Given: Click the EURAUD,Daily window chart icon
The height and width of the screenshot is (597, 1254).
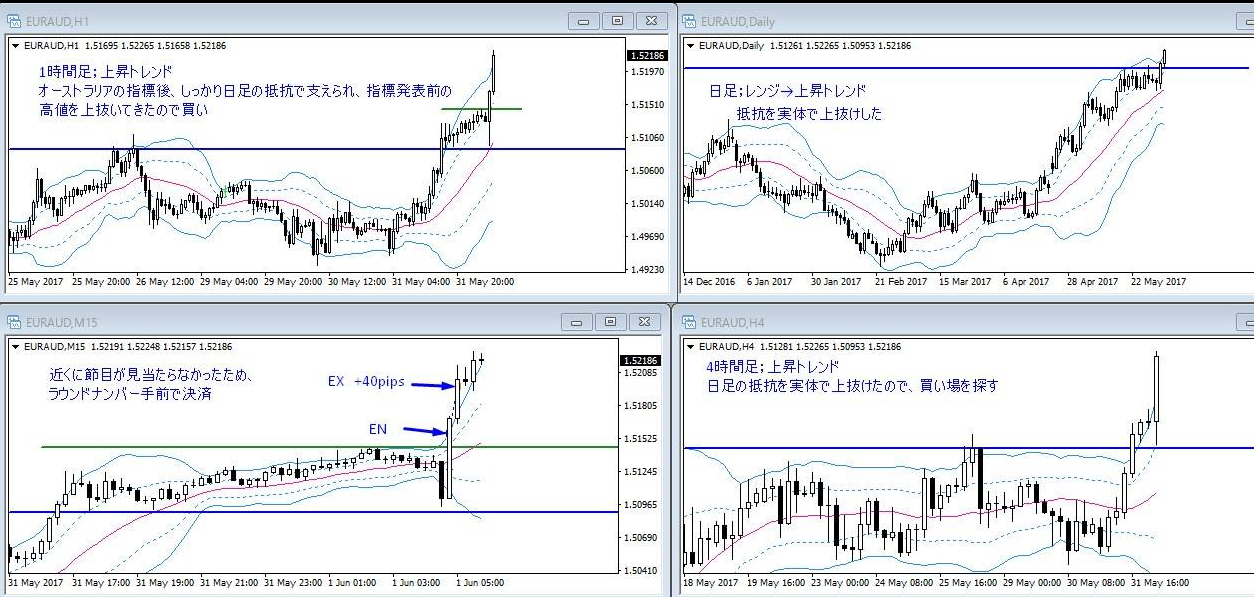Looking at the screenshot, I should pyautogui.click(x=690, y=20).
